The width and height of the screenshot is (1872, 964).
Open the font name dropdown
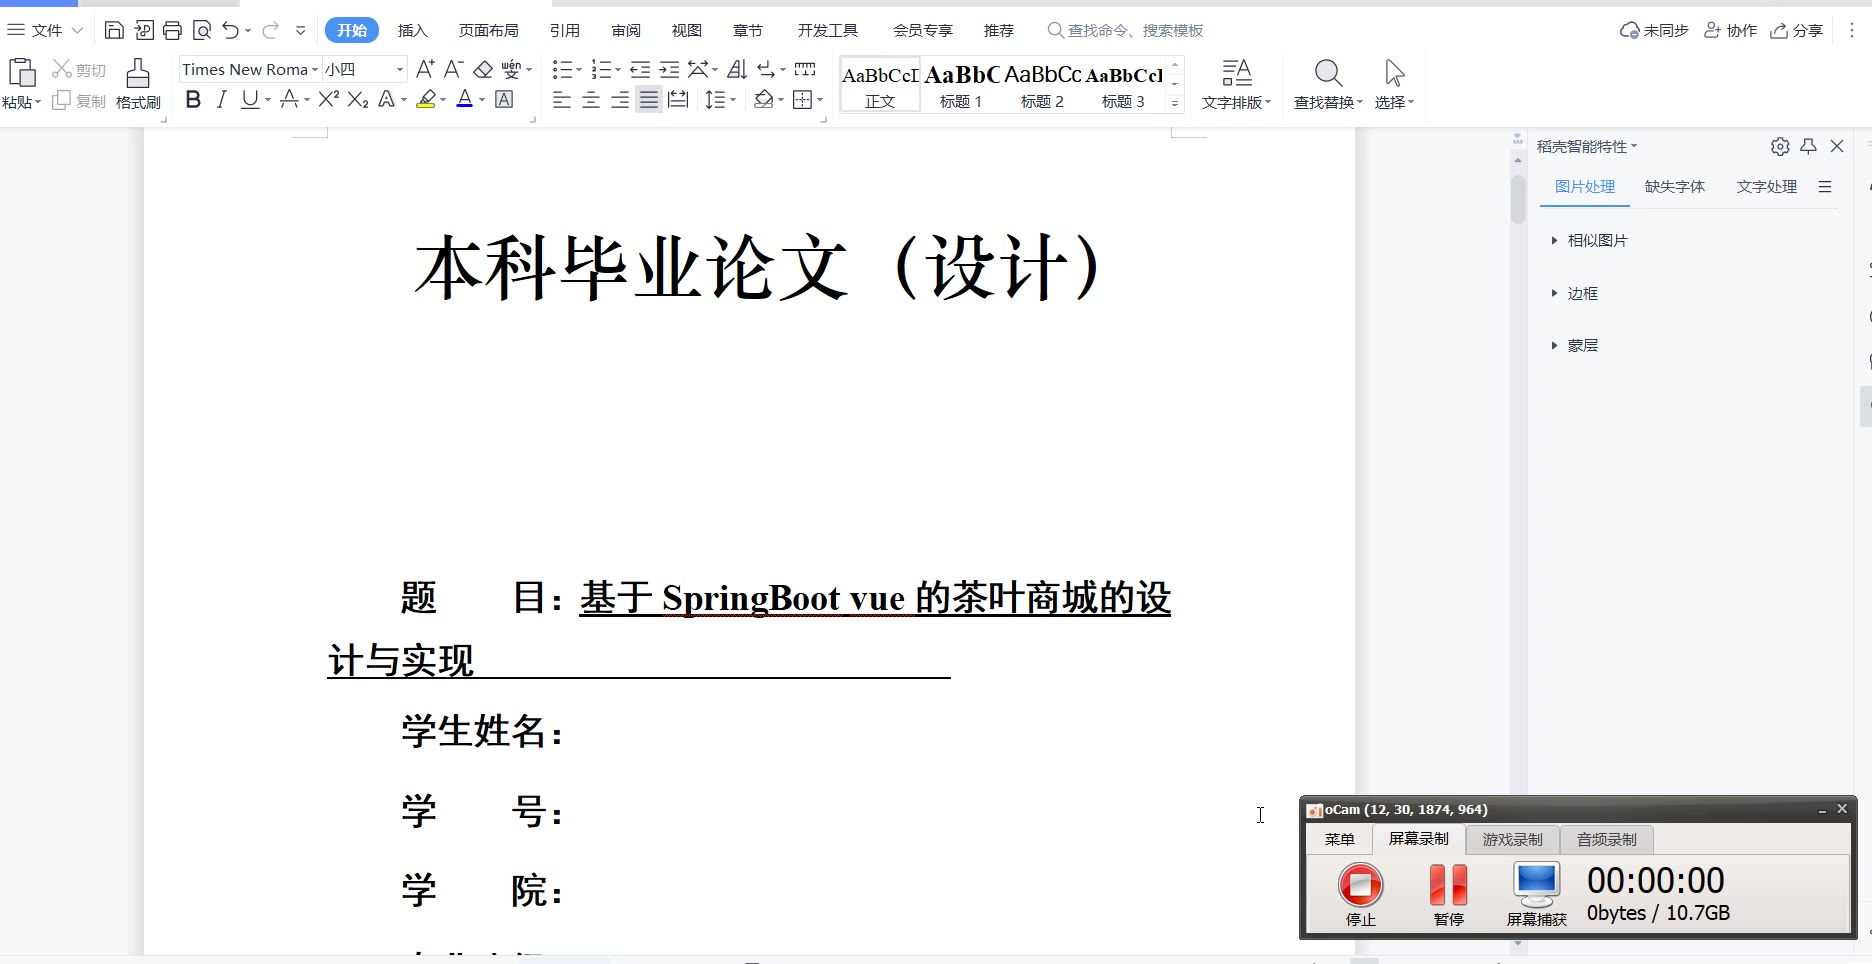click(315, 69)
